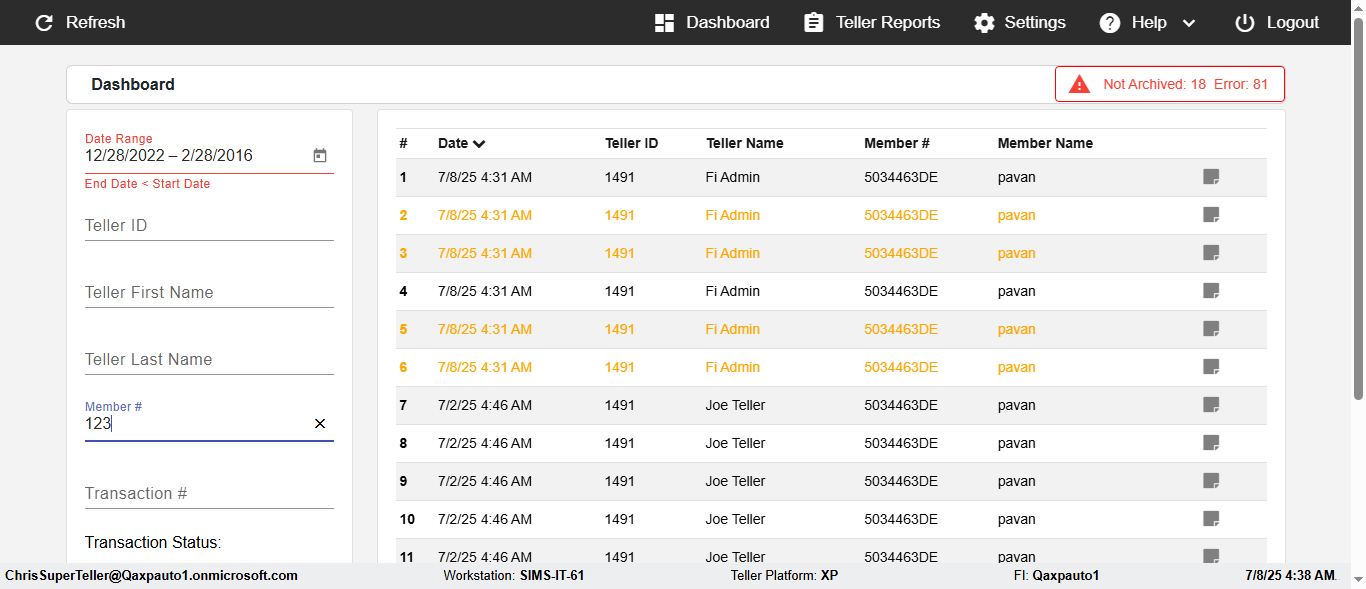Clear the Member # field with X
The height and width of the screenshot is (589, 1366).
coord(320,424)
